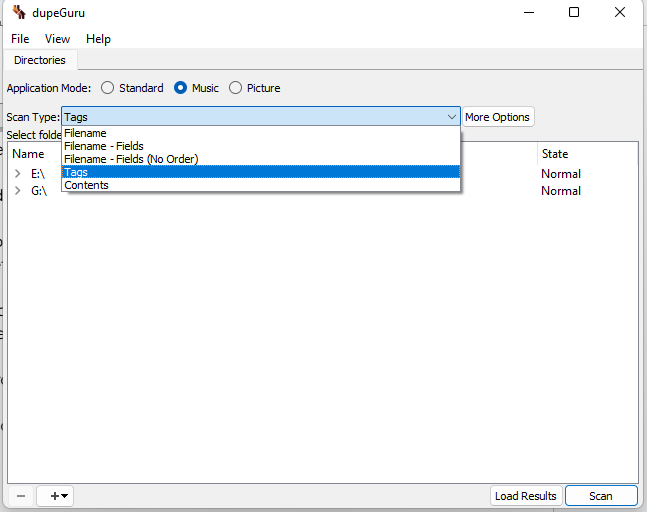Choose Filename - Fields scan type
The image size is (647, 512).
click(261, 146)
